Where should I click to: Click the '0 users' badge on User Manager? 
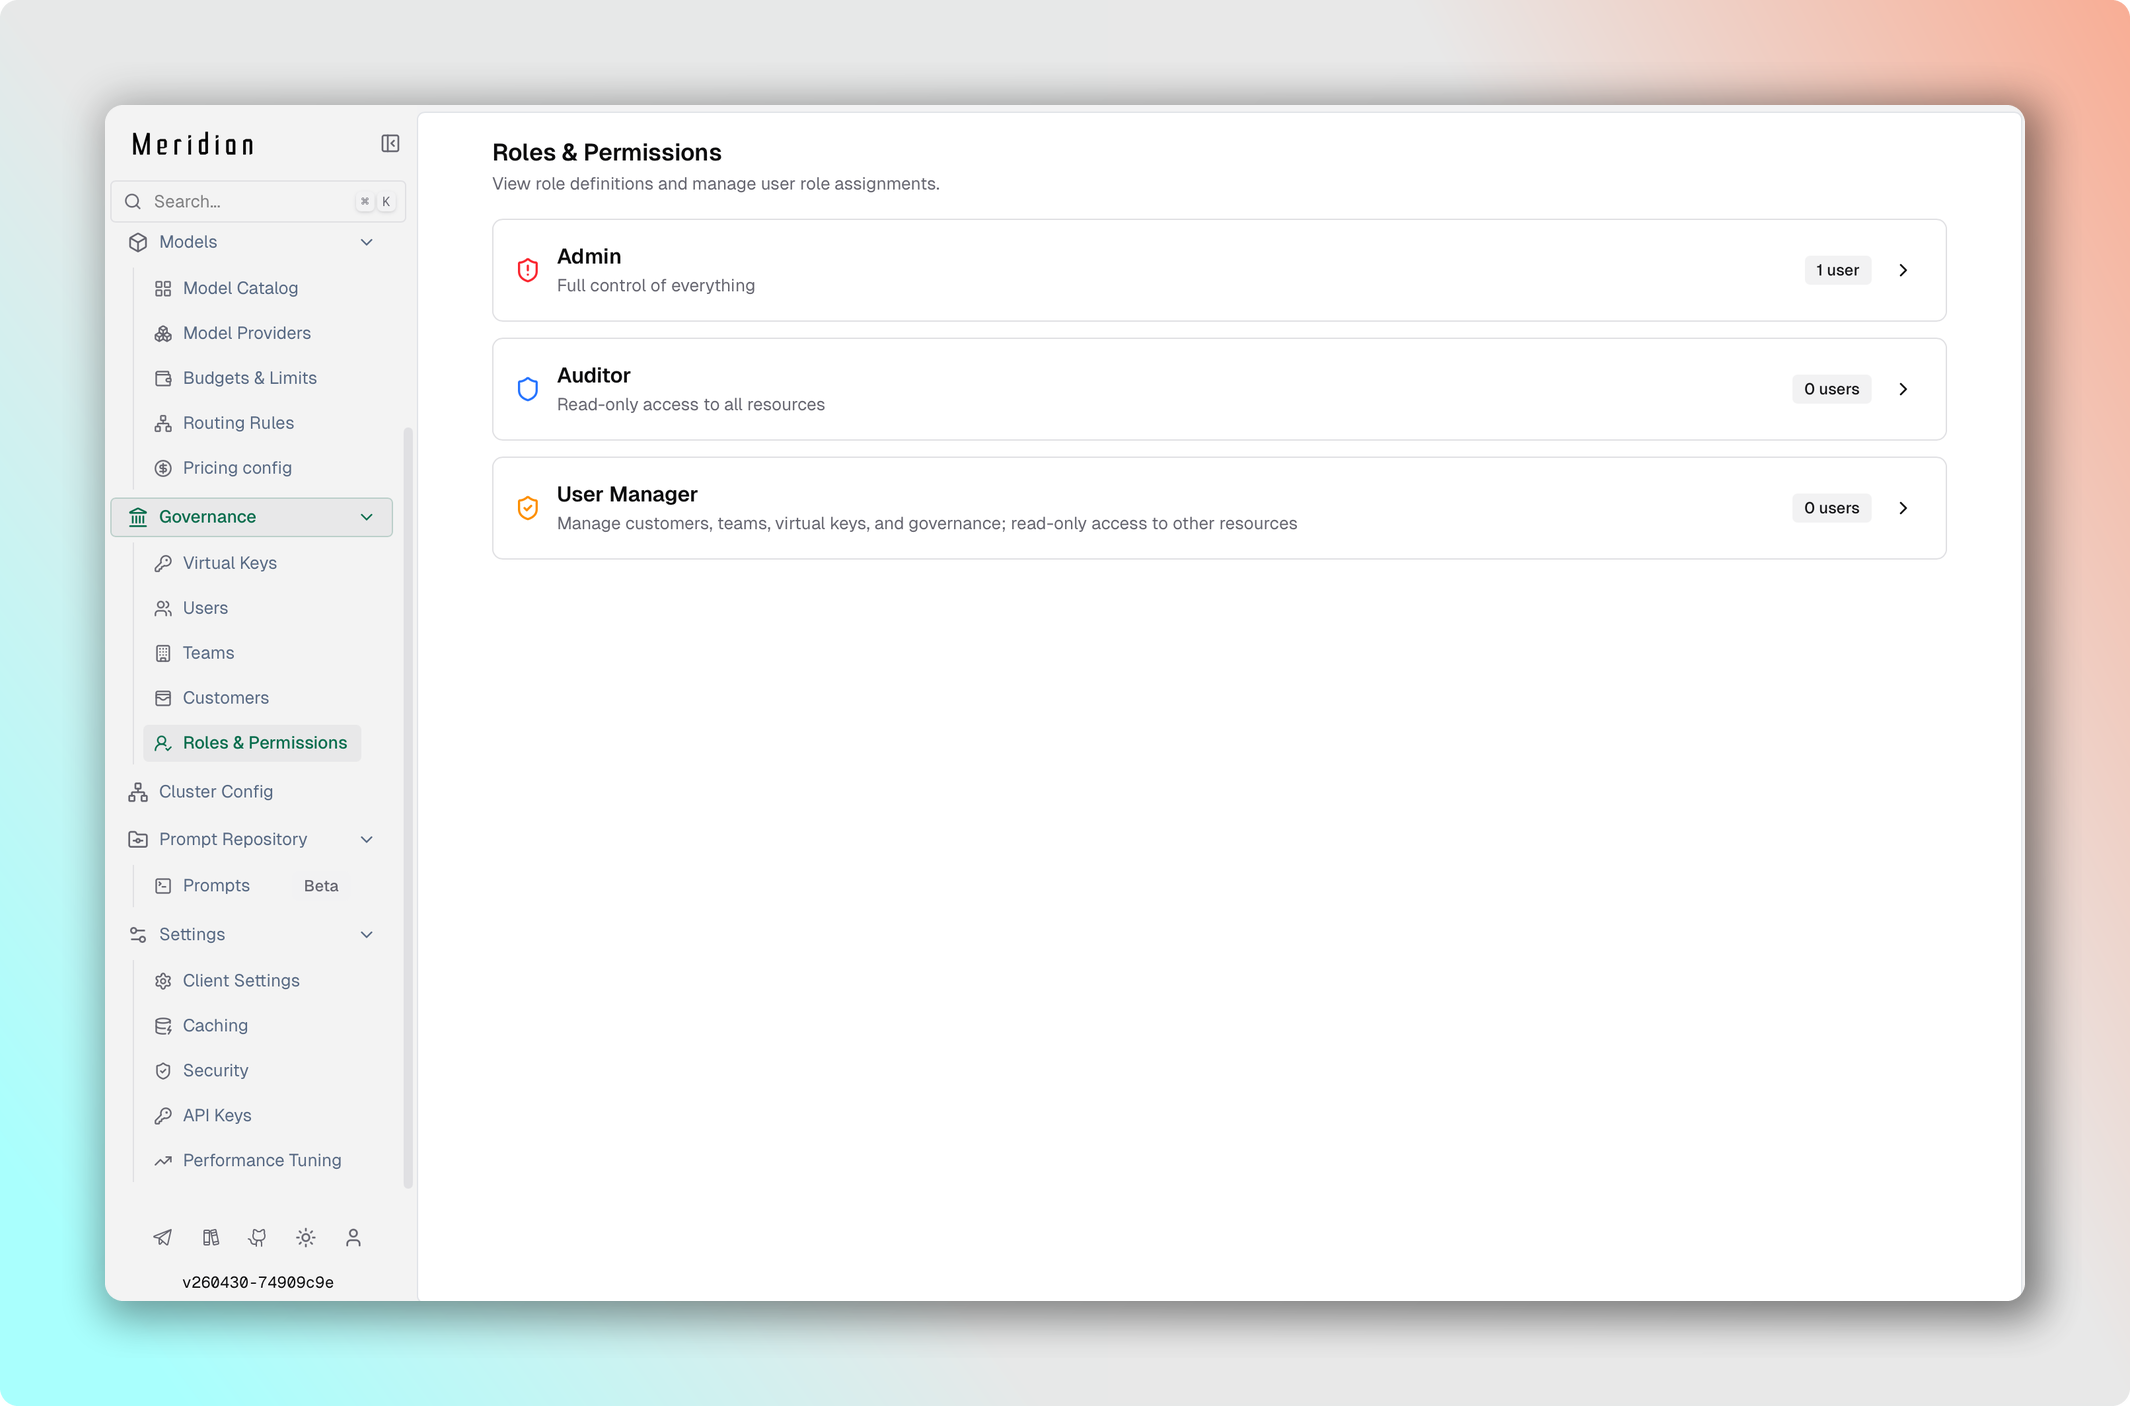pos(1831,508)
